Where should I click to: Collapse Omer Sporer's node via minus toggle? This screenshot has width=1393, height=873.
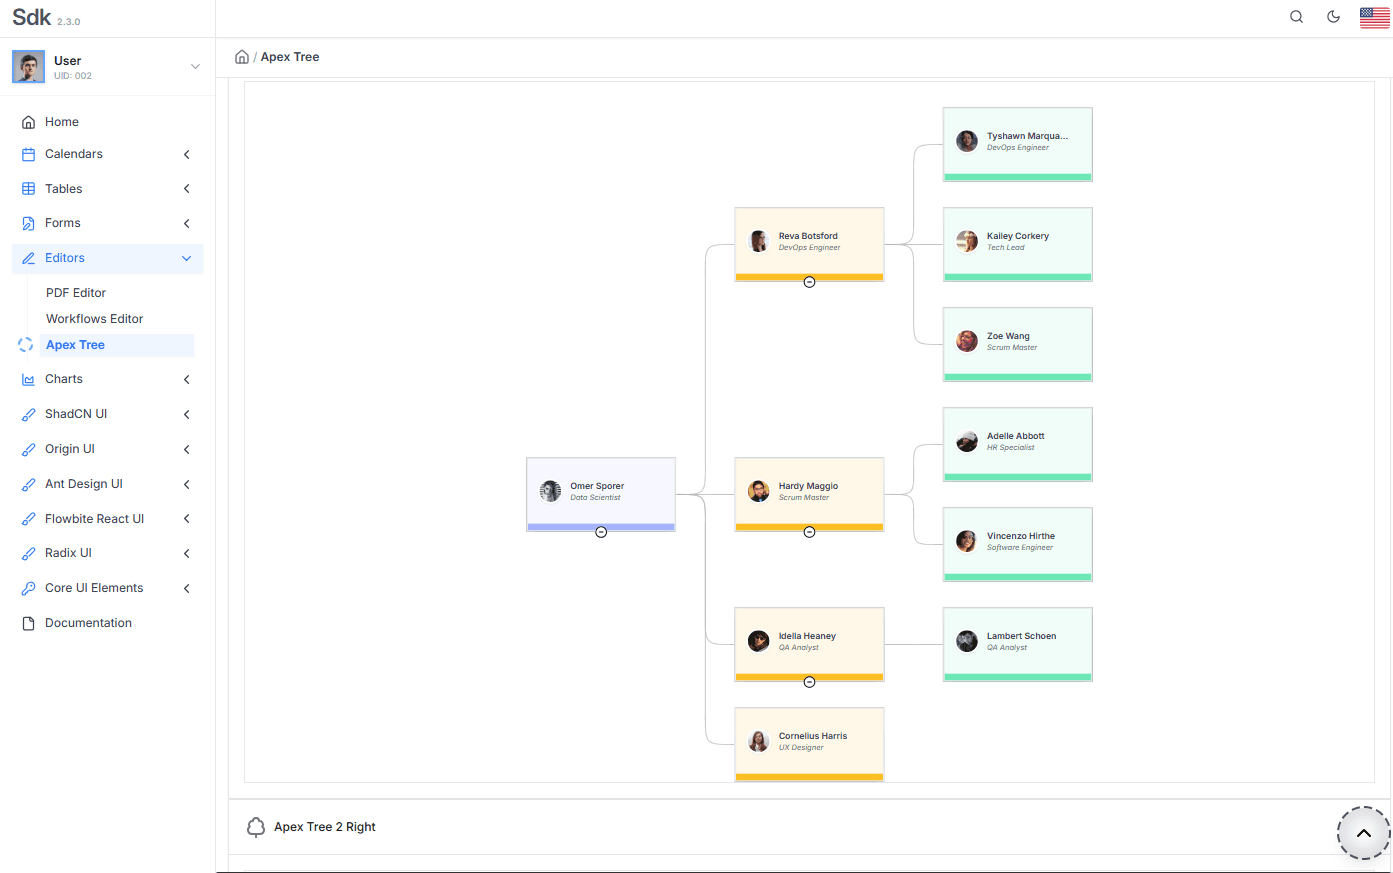click(x=601, y=532)
